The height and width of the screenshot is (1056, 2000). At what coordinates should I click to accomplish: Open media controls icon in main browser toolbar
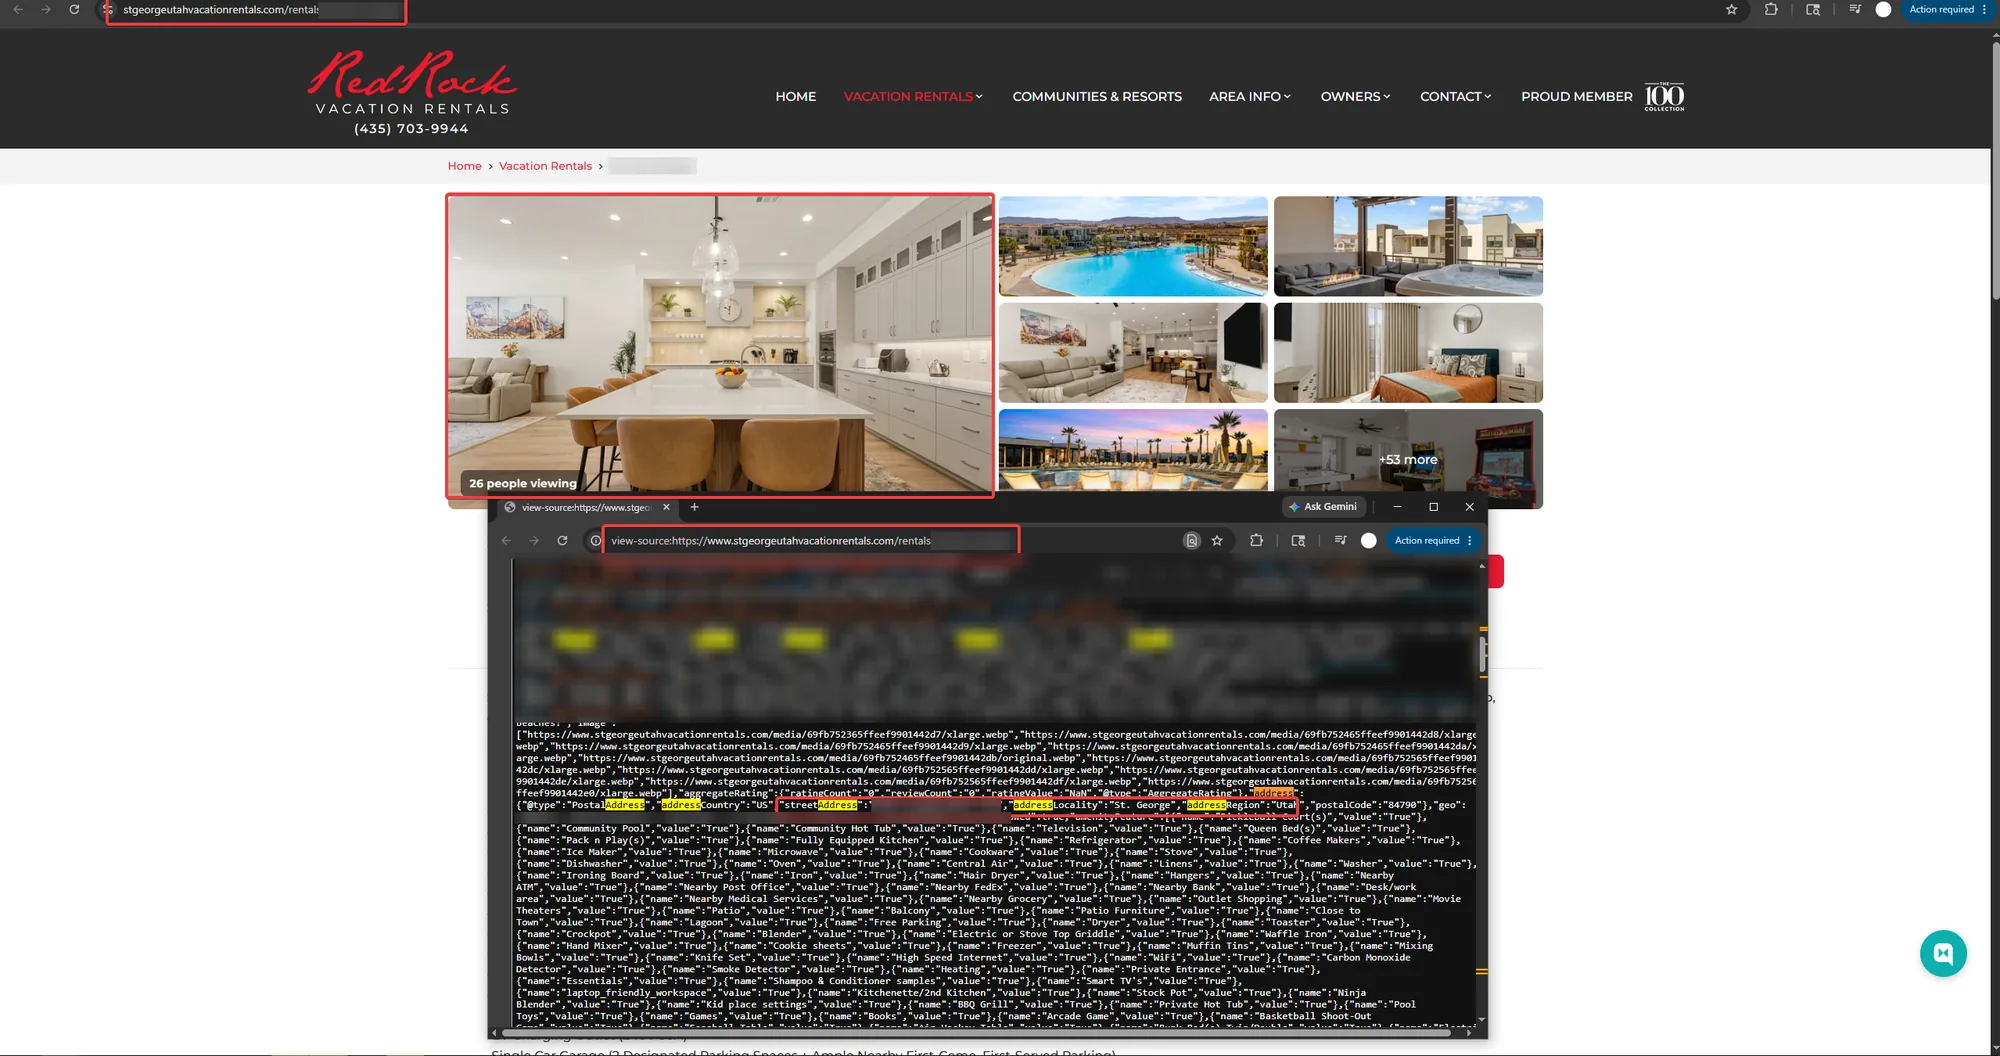(1855, 9)
